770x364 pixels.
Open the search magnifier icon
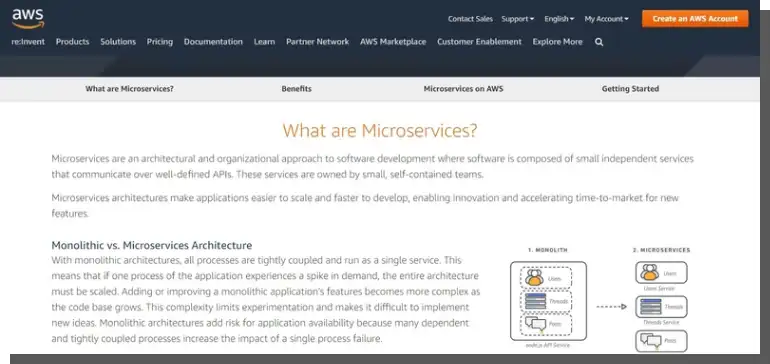click(599, 42)
